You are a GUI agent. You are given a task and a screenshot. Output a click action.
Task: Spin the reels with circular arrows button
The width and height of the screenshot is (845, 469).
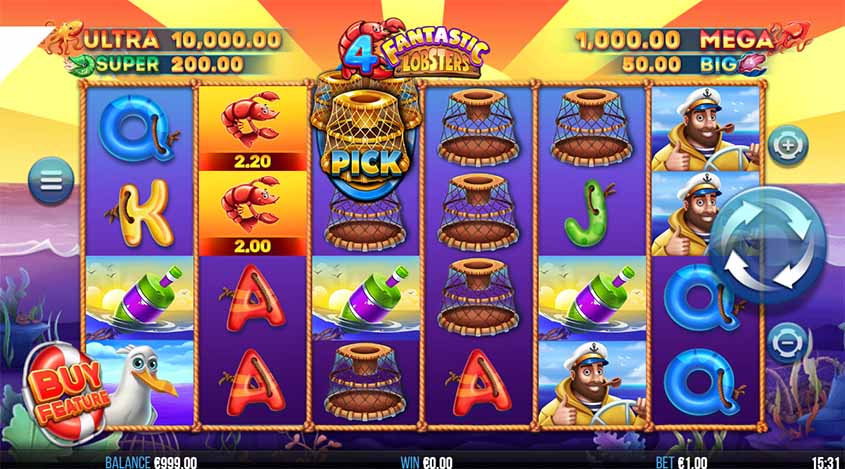767,245
